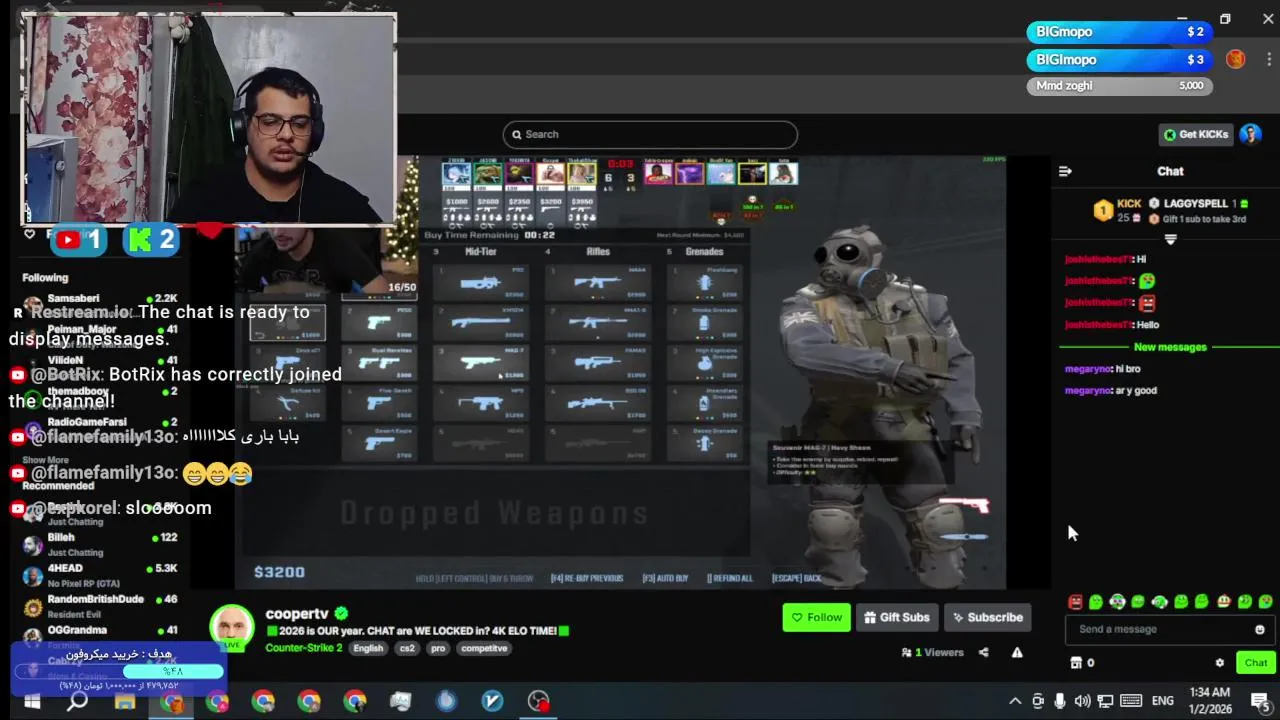Open 4HEAD channel in sidebar
1280x720 pixels.
tap(100, 575)
